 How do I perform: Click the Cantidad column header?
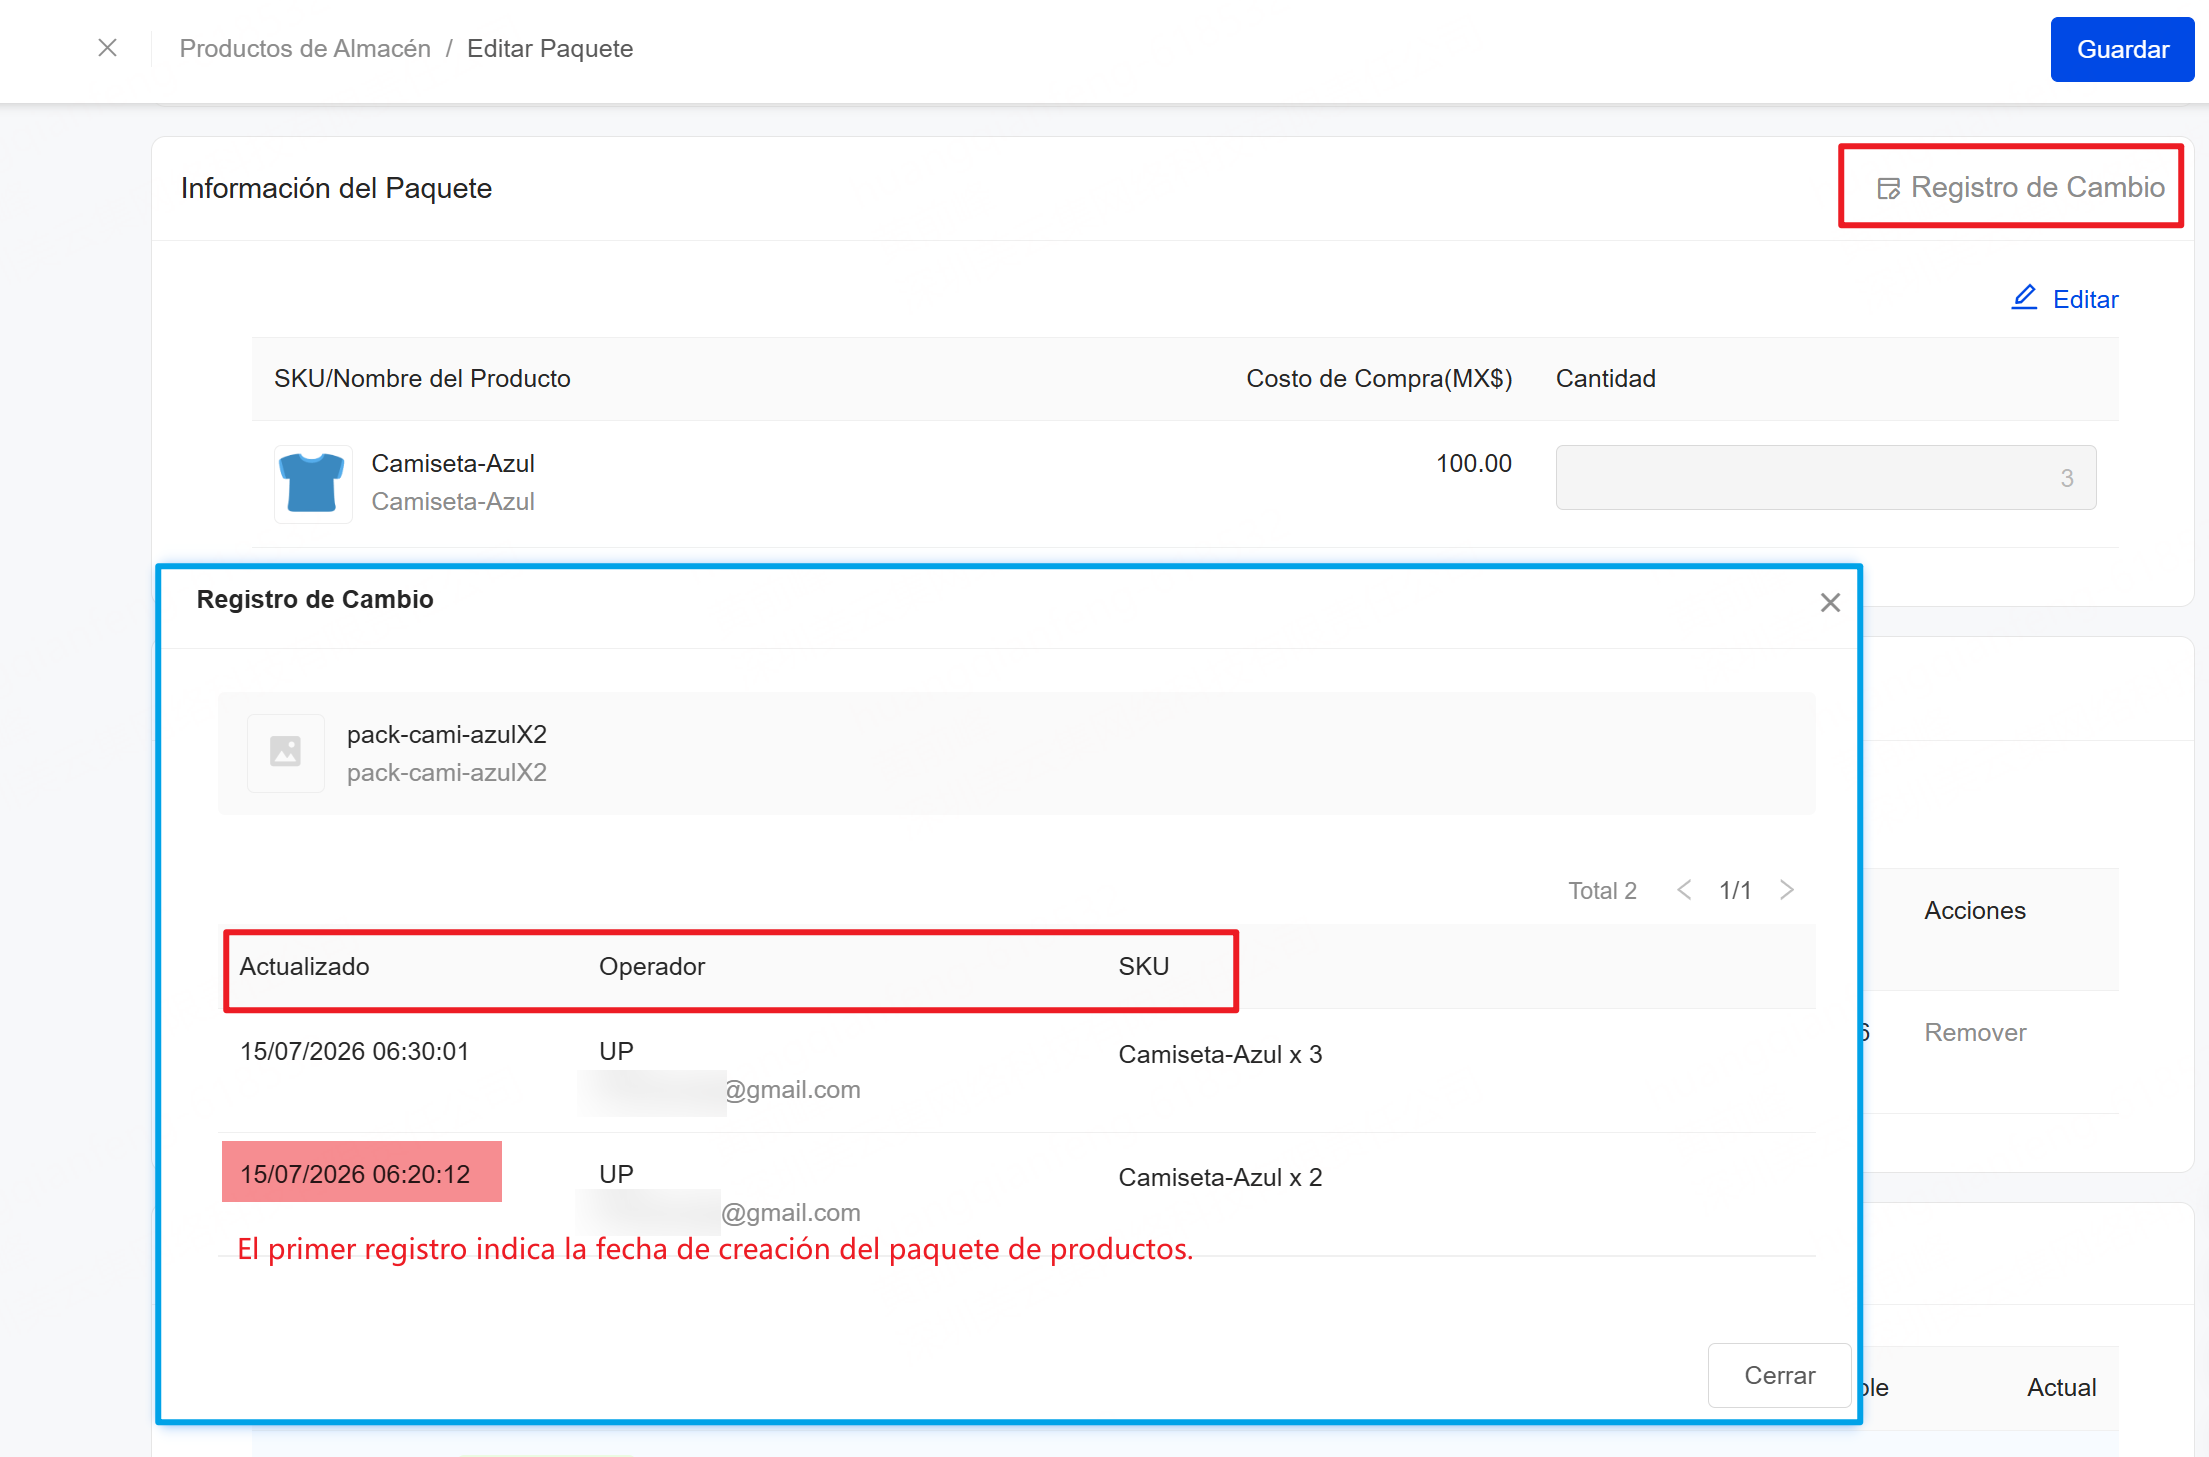tap(1606, 378)
